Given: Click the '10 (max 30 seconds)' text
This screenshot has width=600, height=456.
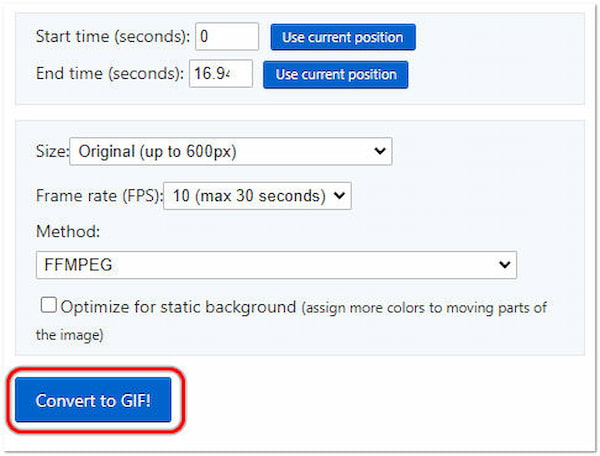Looking at the screenshot, I should point(248,195).
